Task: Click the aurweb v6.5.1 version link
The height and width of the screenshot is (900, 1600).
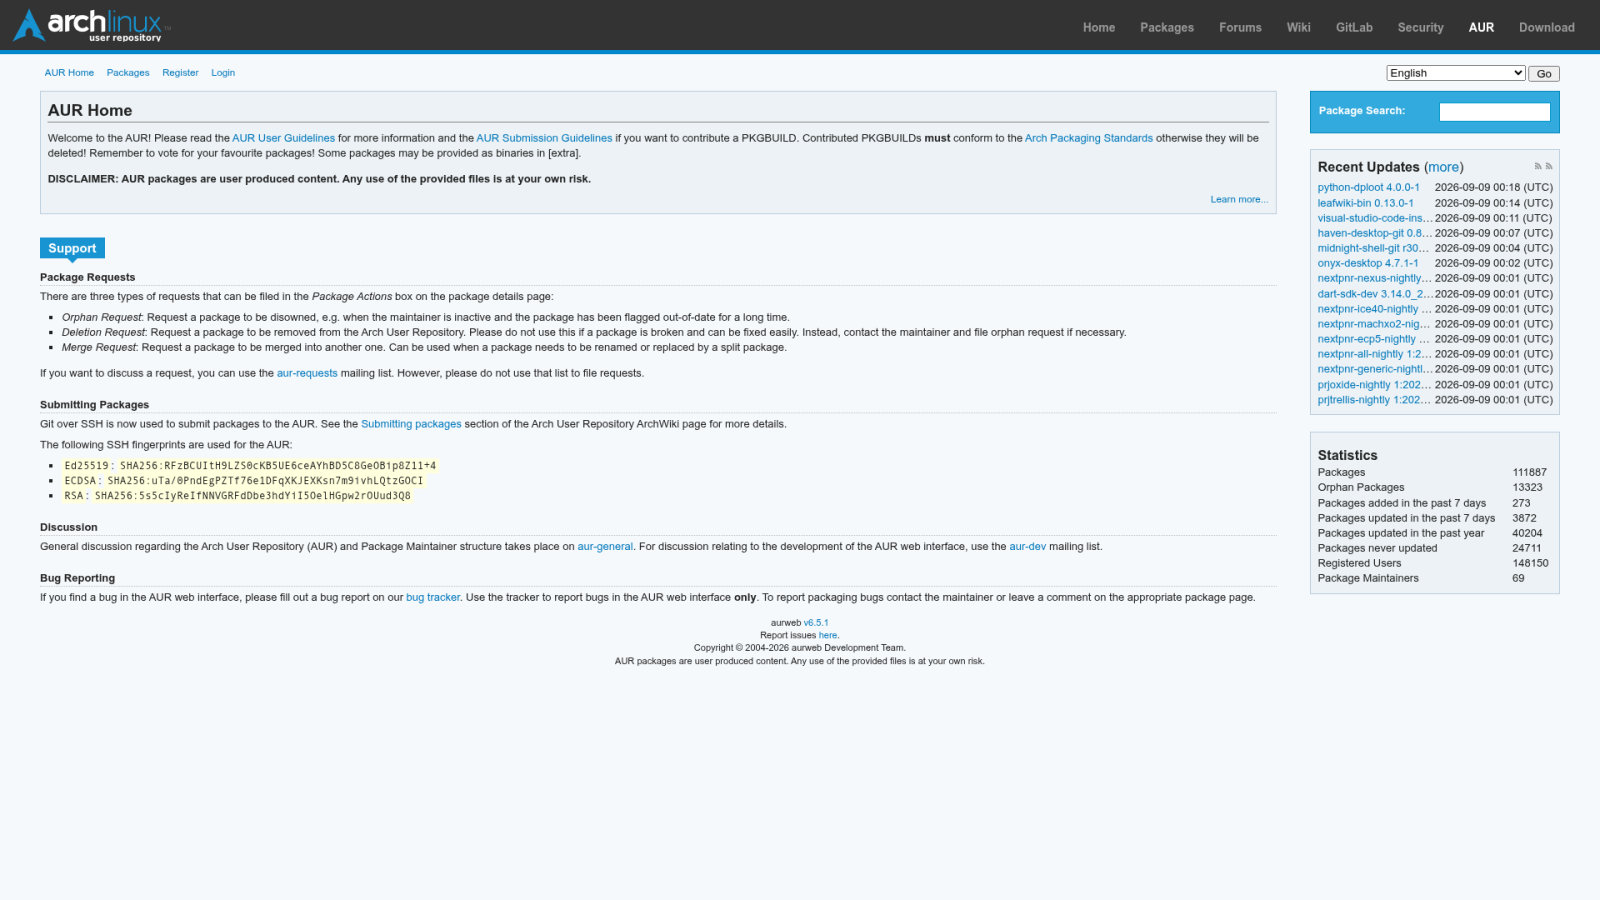Action: pyautogui.click(x=816, y=623)
